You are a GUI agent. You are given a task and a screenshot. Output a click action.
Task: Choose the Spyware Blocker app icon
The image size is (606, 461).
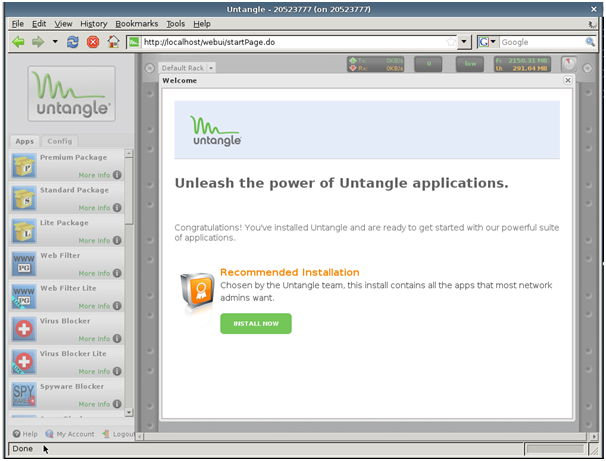click(24, 394)
